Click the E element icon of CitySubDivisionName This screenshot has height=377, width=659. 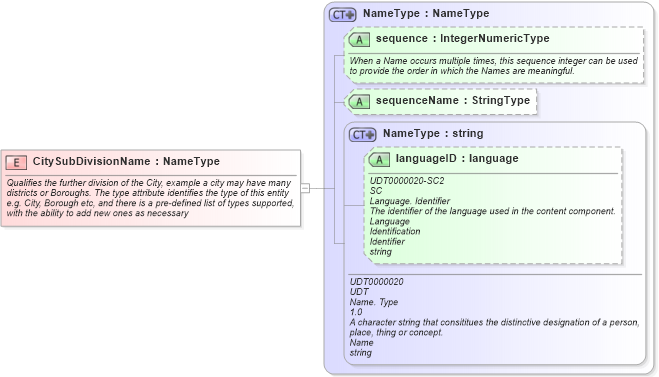pyautogui.click(x=16, y=162)
